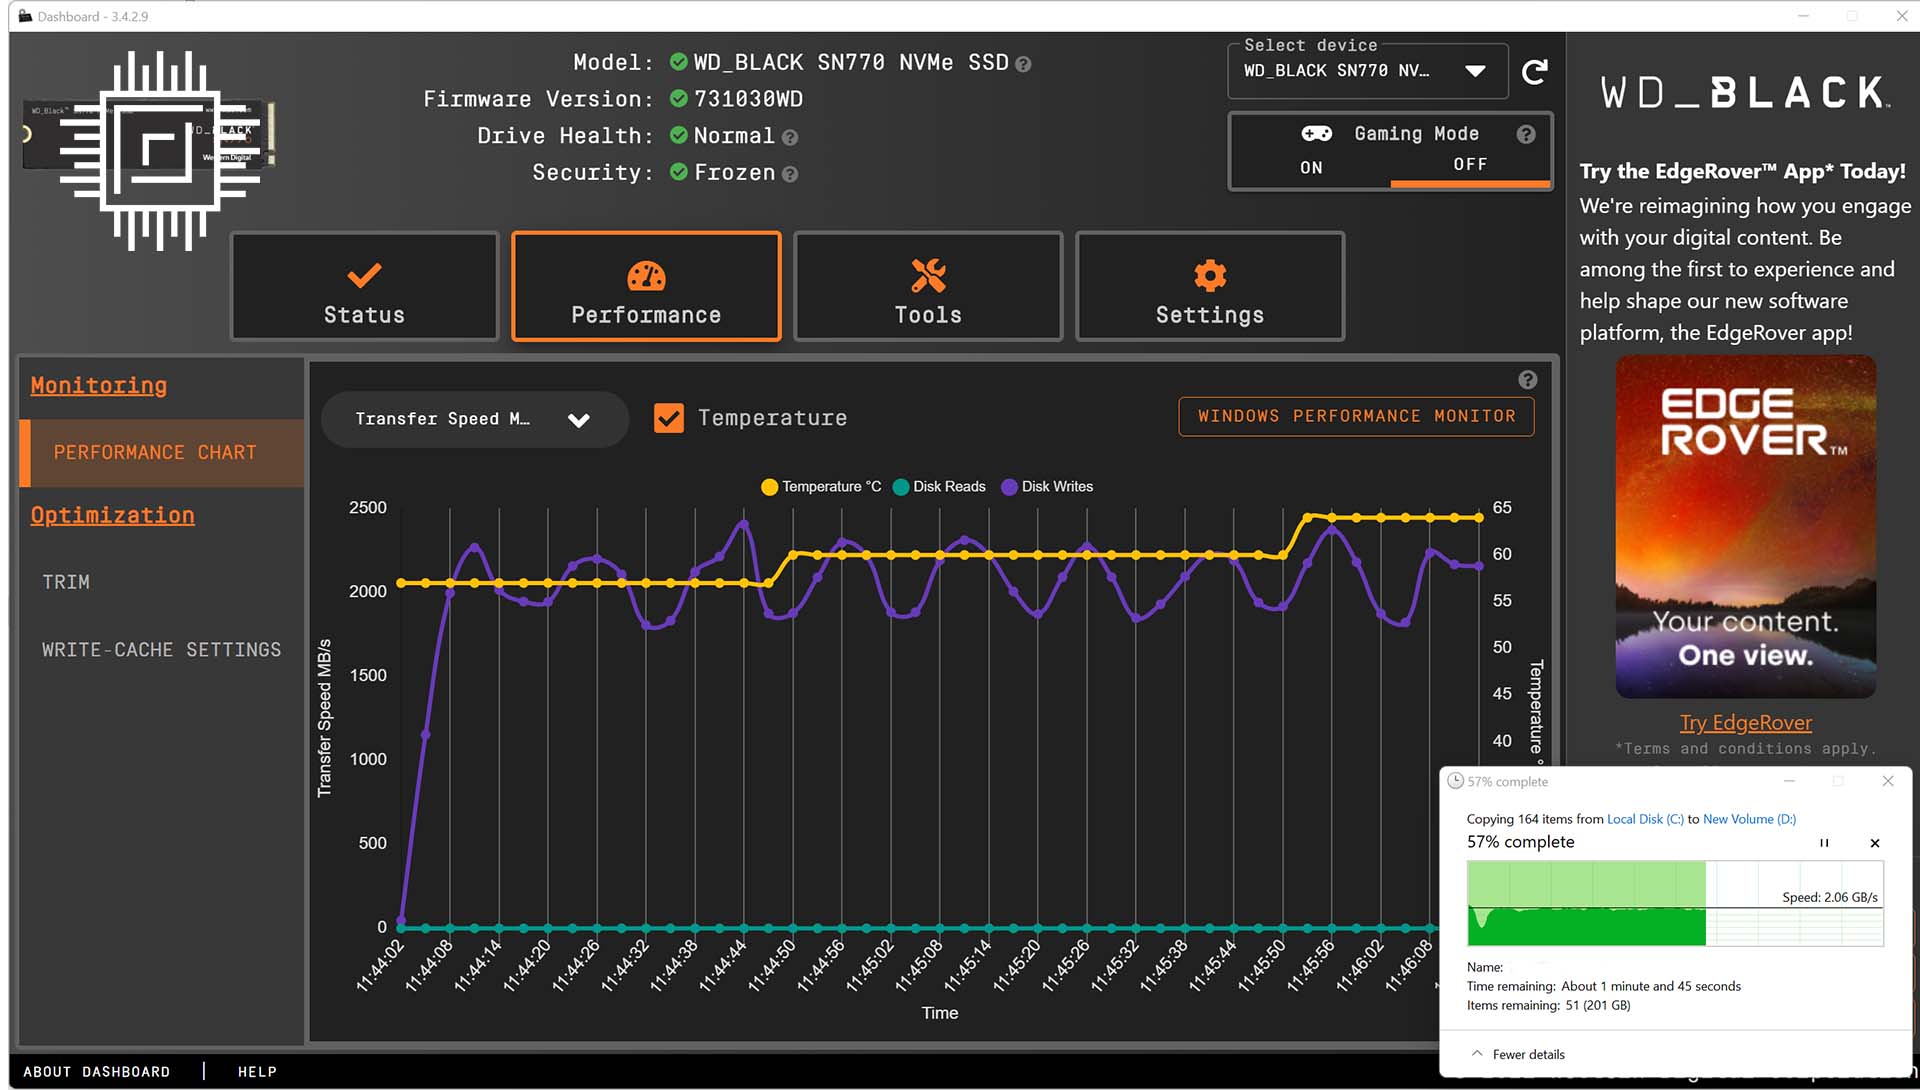Image resolution: width=1920 pixels, height=1090 pixels.
Task: Open the Settings tab
Action: [1210, 287]
